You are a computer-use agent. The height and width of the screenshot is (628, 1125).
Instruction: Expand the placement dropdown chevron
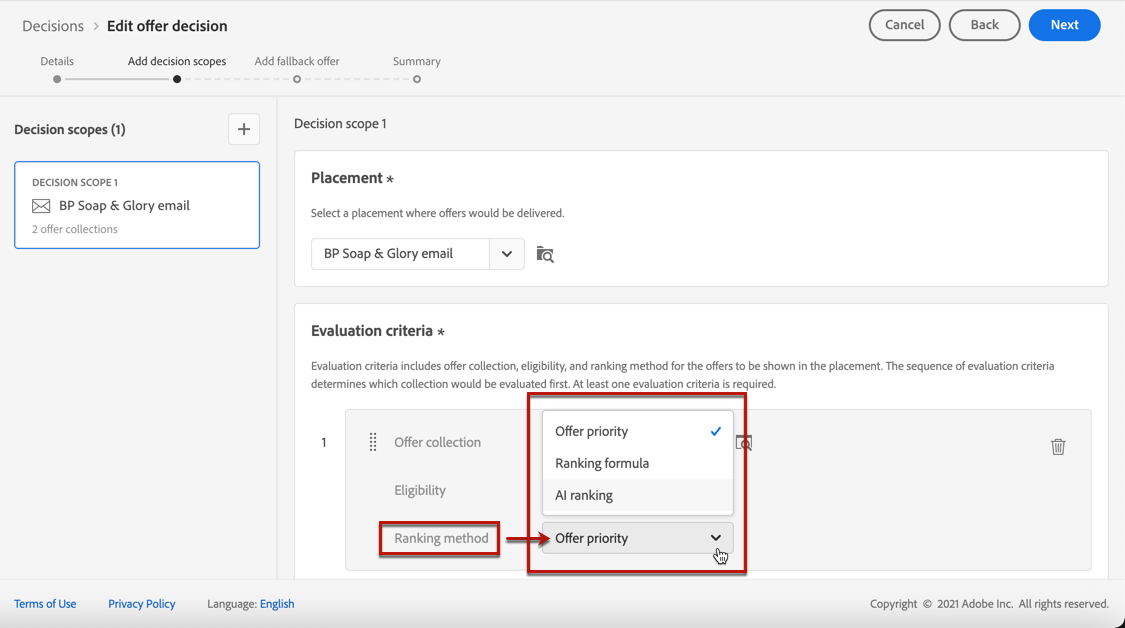point(507,254)
